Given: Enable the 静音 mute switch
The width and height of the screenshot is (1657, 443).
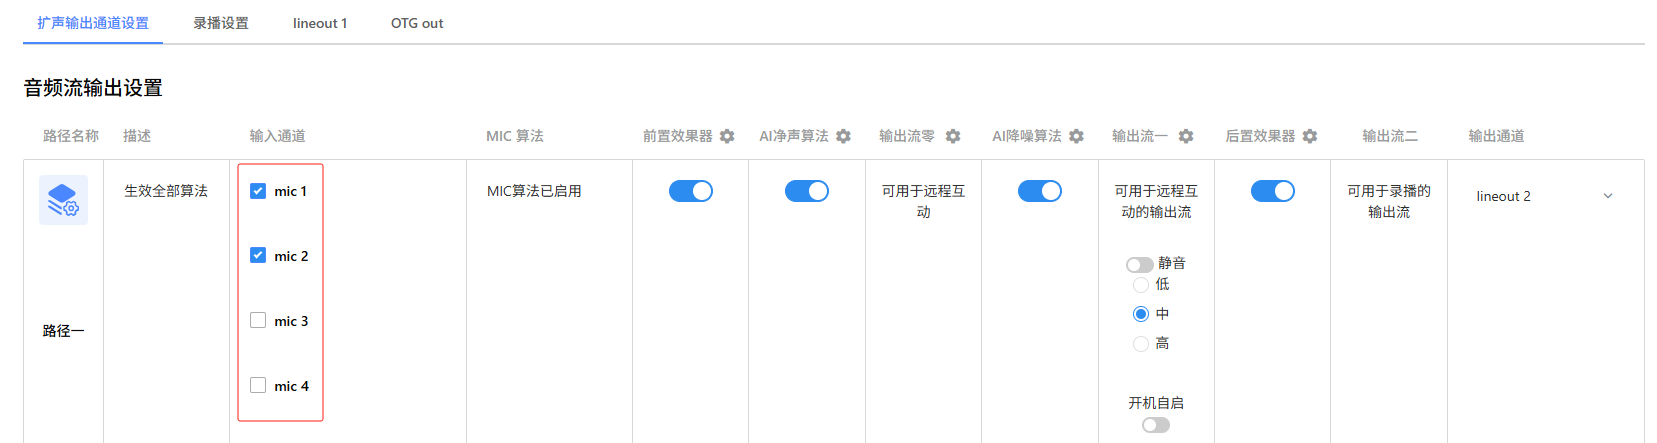Looking at the screenshot, I should 1139,265.
